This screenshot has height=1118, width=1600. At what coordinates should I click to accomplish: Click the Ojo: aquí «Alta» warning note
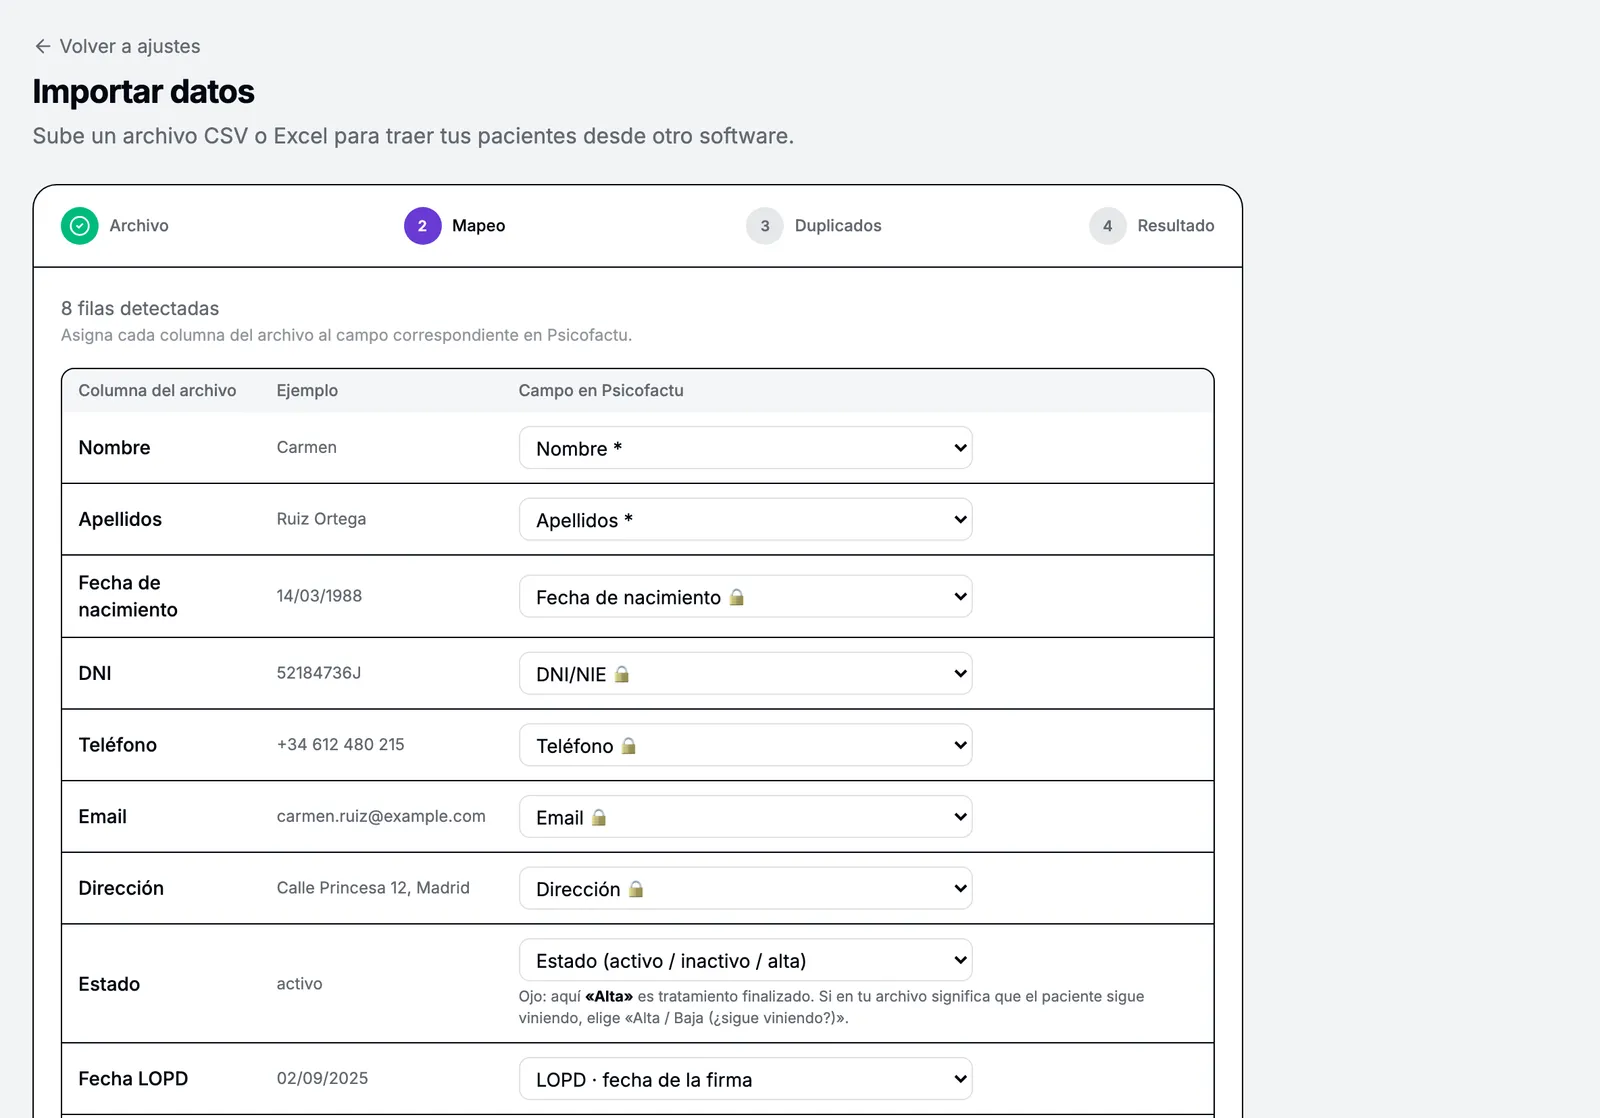point(831,1007)
